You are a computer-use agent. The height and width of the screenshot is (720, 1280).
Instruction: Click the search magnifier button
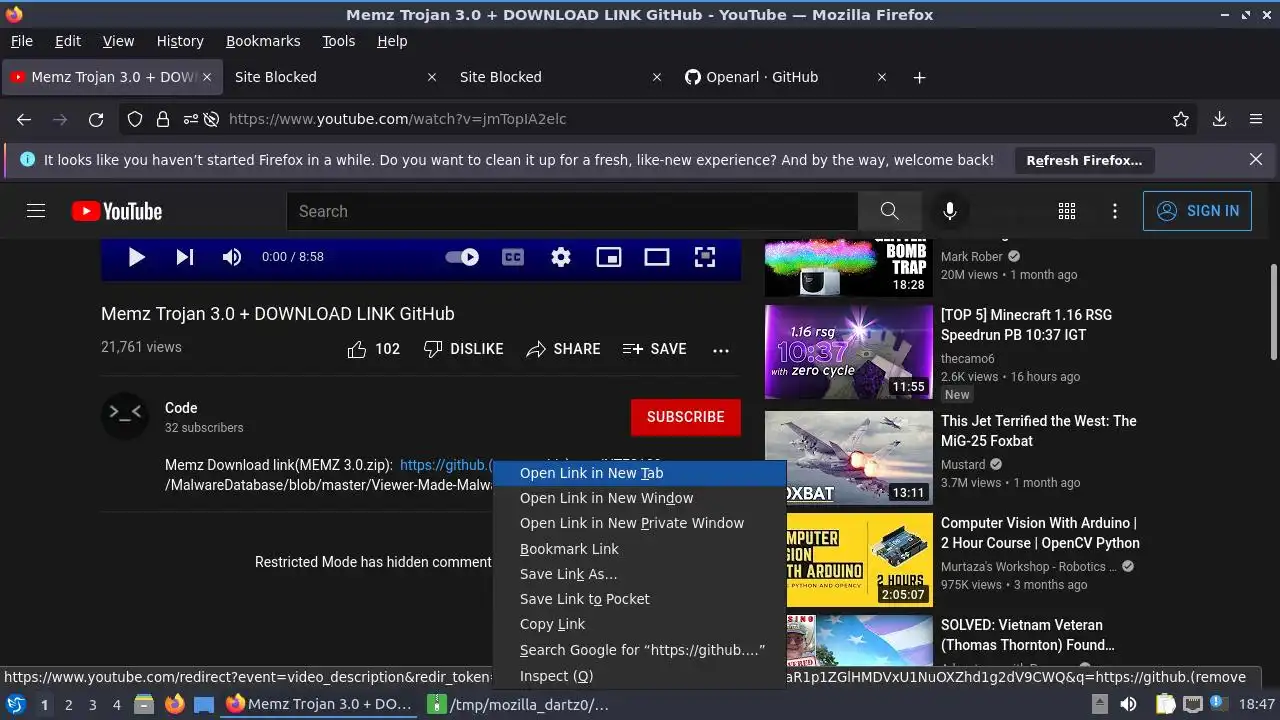click(890, 211)
